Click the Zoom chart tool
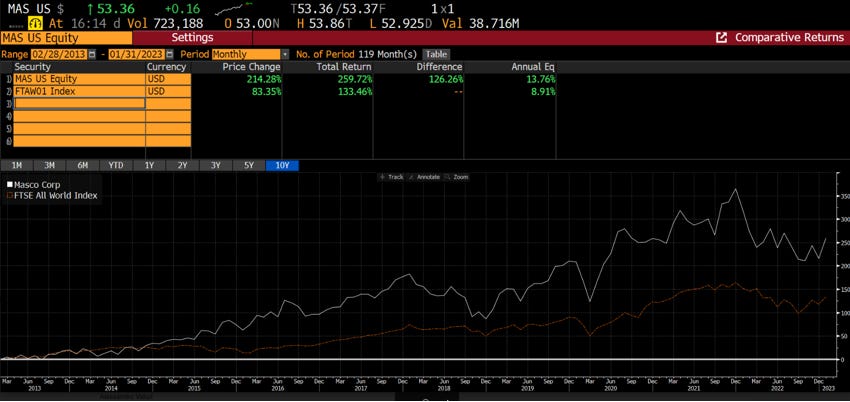The image size is (850, 402). (457, 177)
